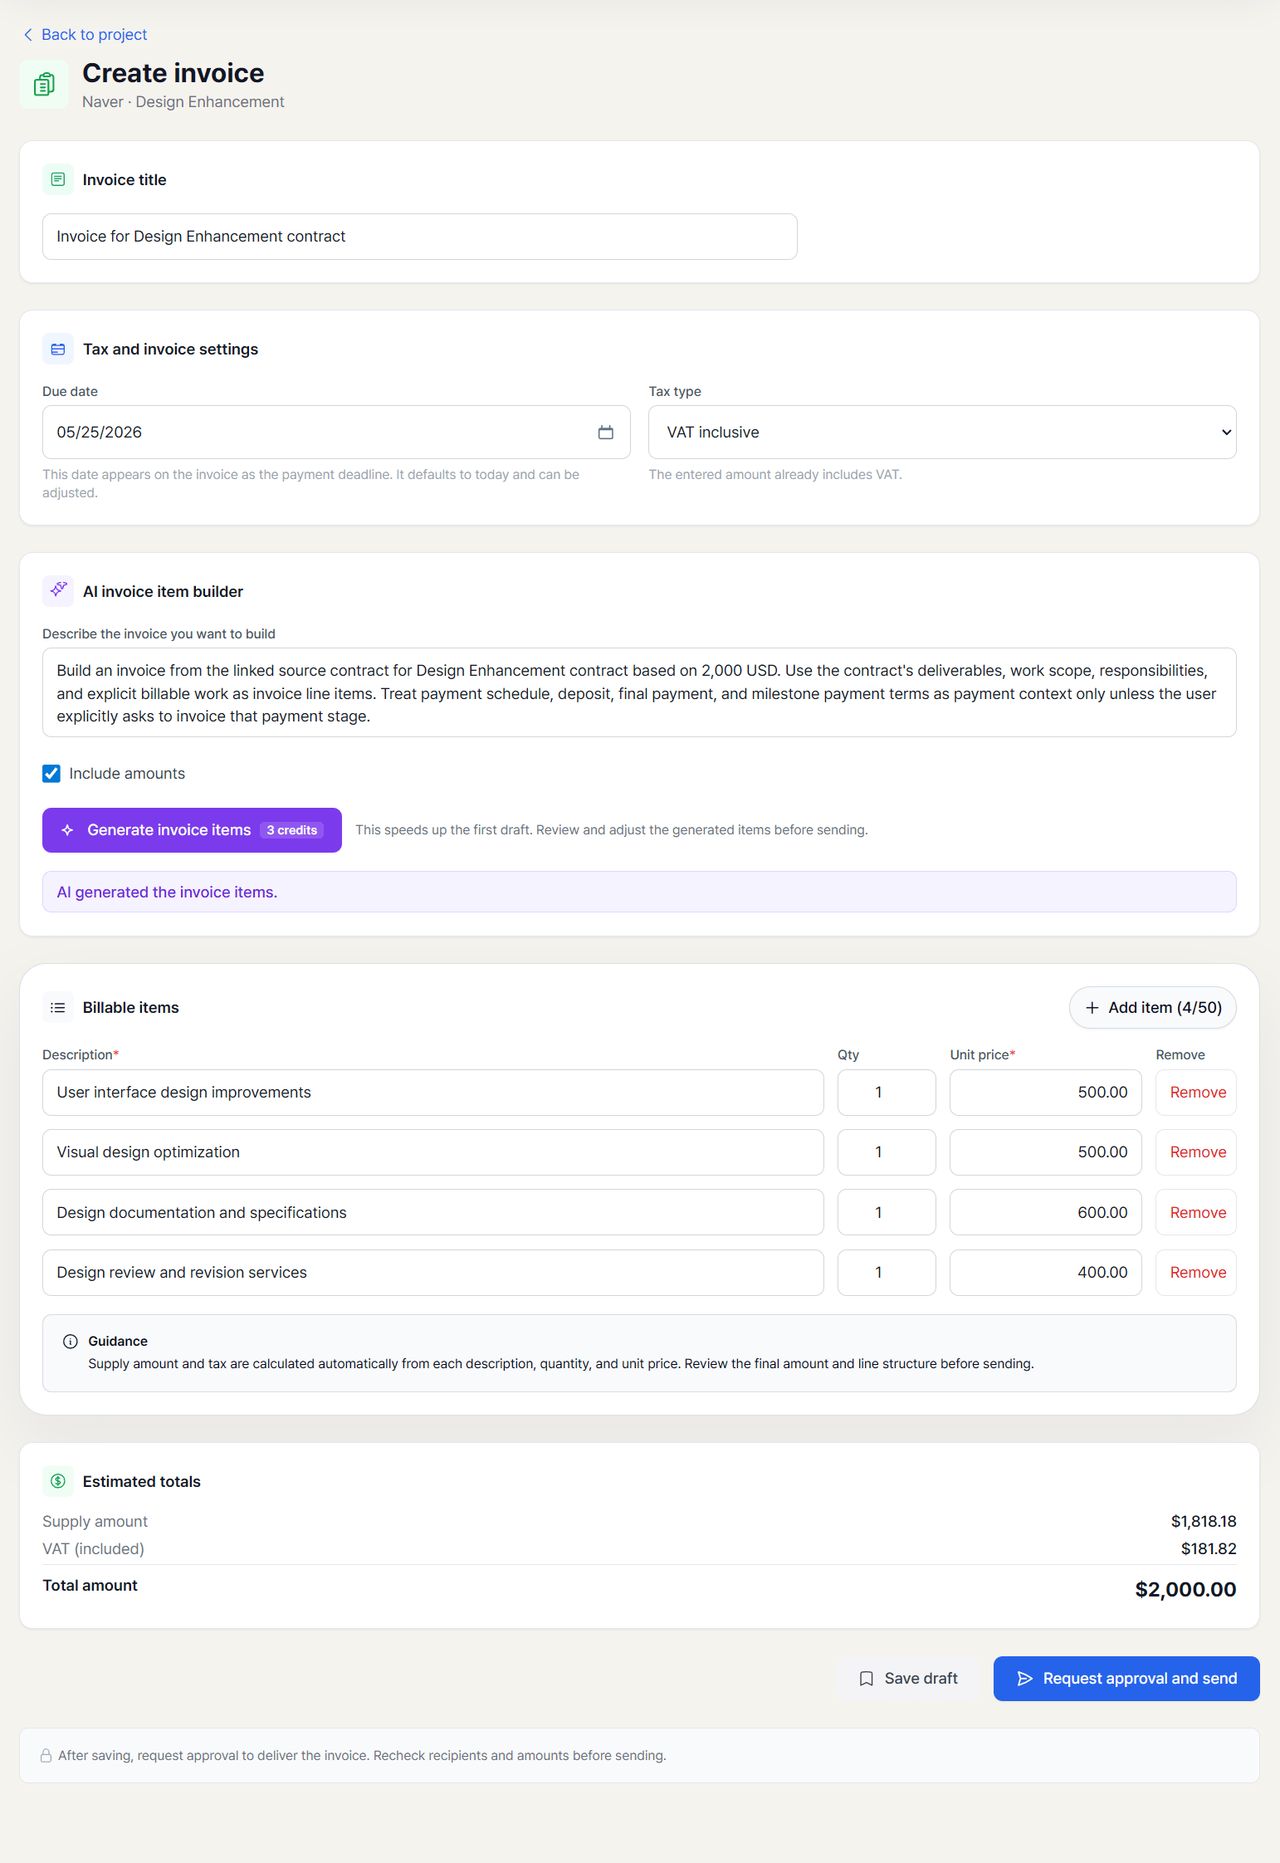Go back via the Back to project link
This screenshot has width=1280, height=1863.
[85, 34]
